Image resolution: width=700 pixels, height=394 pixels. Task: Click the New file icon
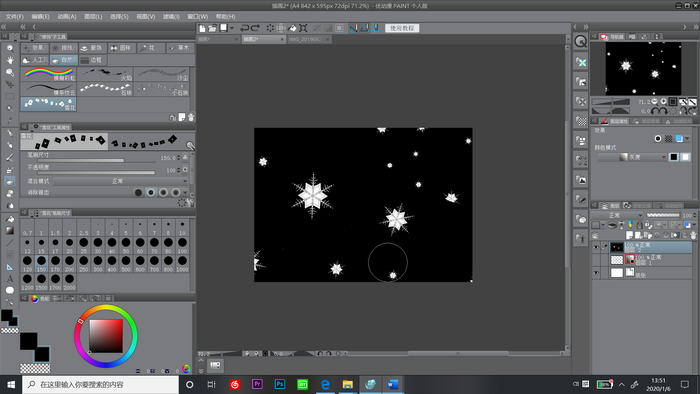(x=202, y=28)
